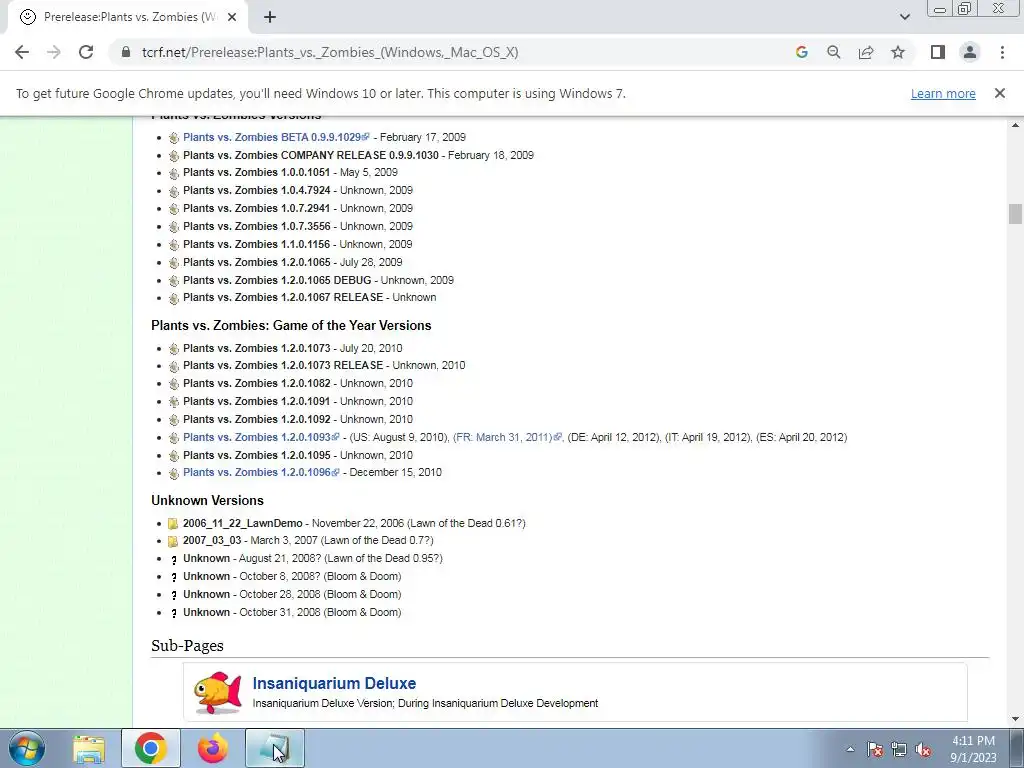1024x768 pixels.
Task: Open a new tab with plus button
Action: tap(270, 17)
